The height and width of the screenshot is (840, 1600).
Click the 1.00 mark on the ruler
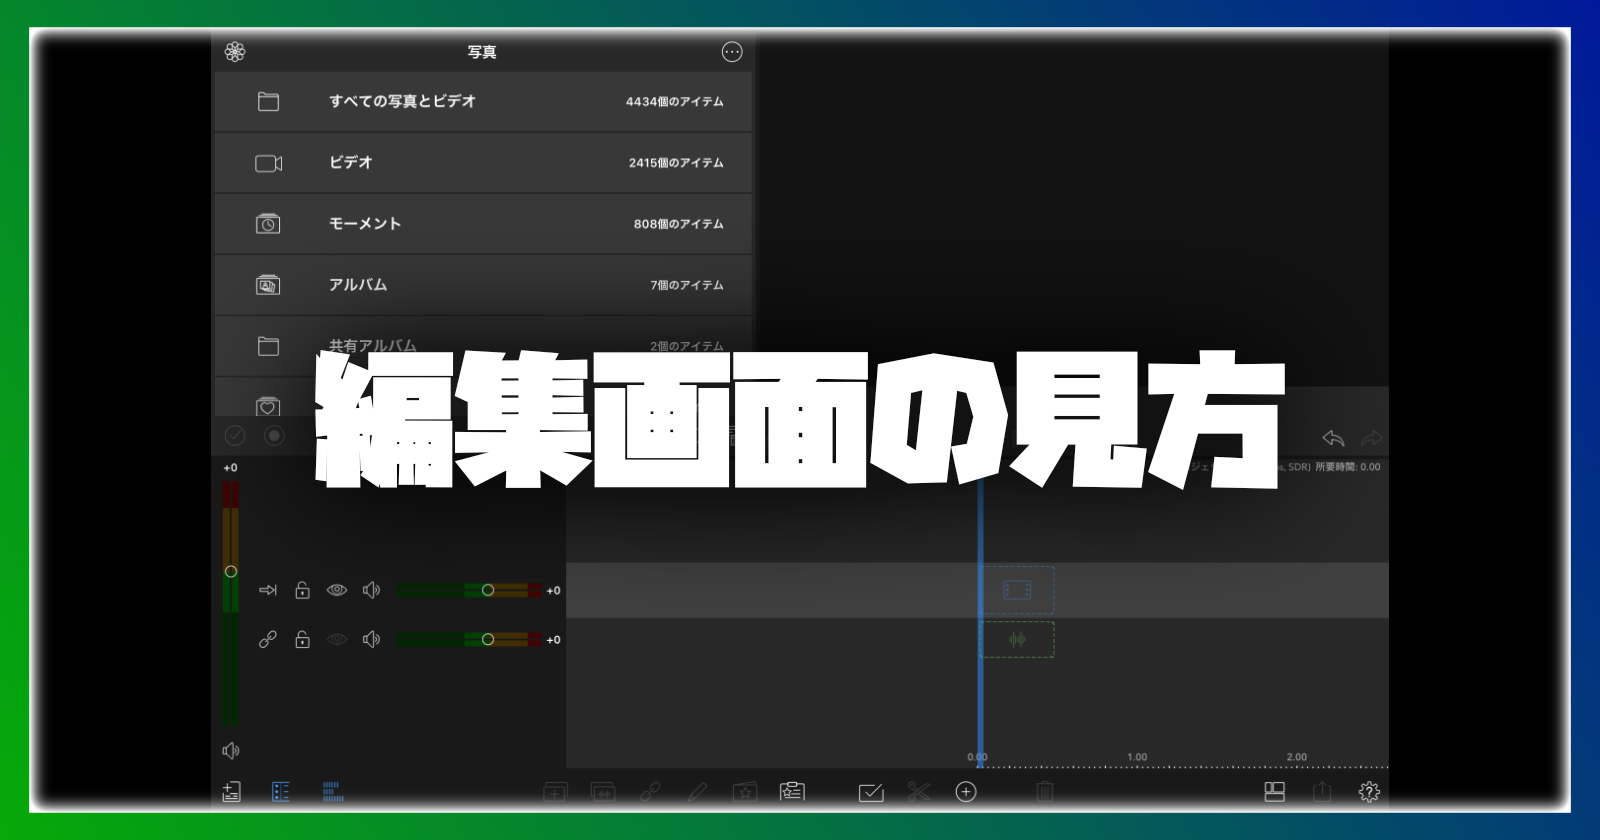(x=1137, y=757)
